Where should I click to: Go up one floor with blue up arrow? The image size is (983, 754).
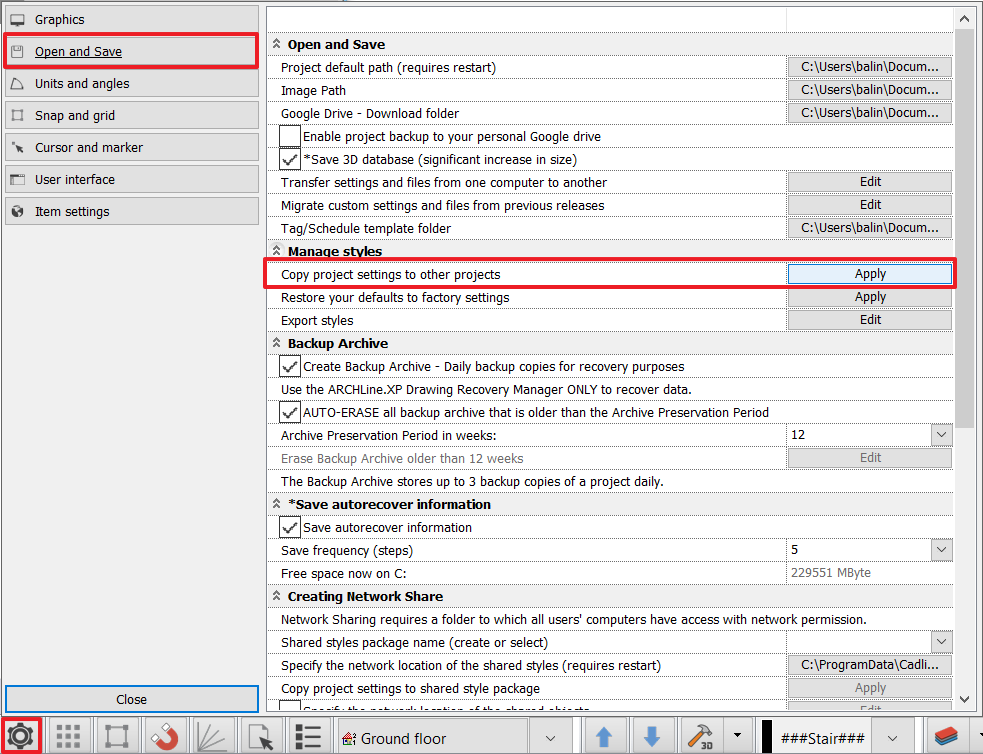click(604, 737)
